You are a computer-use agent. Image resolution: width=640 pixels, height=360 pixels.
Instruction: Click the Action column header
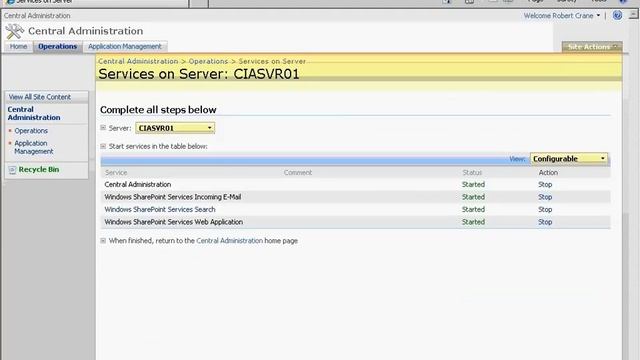pos(548,173)
